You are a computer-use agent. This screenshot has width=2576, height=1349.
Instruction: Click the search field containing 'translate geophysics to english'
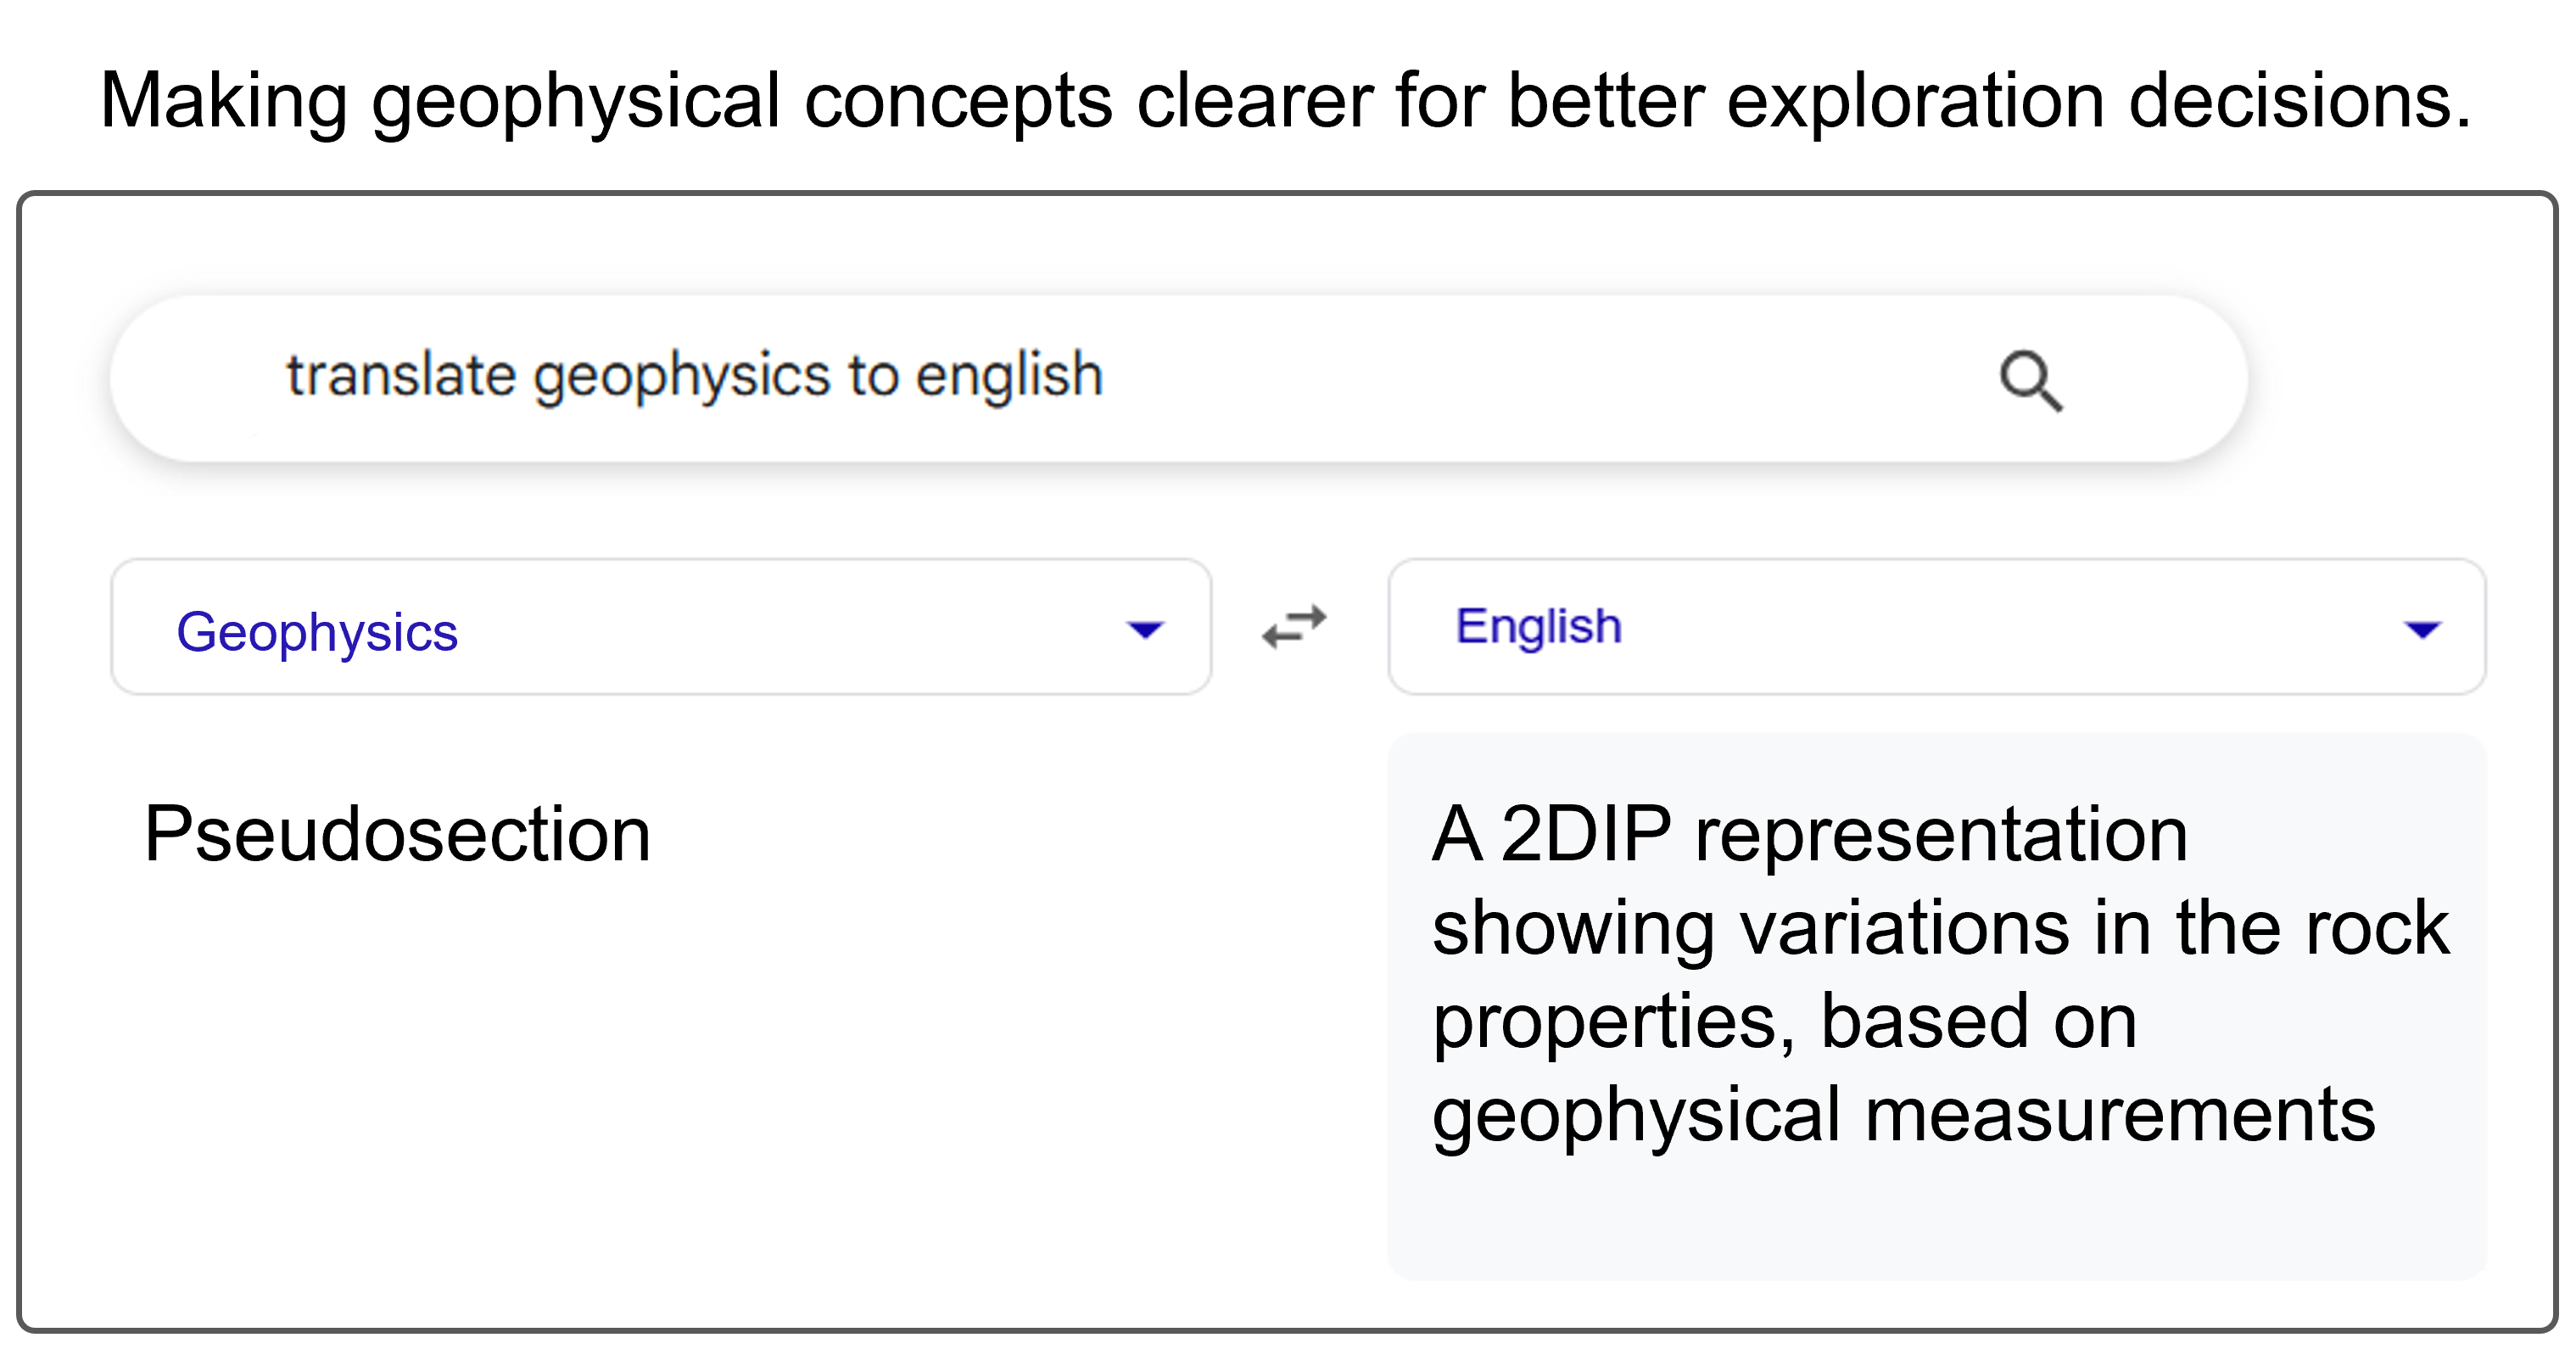pyautogui.click(x=1178, y=378)
